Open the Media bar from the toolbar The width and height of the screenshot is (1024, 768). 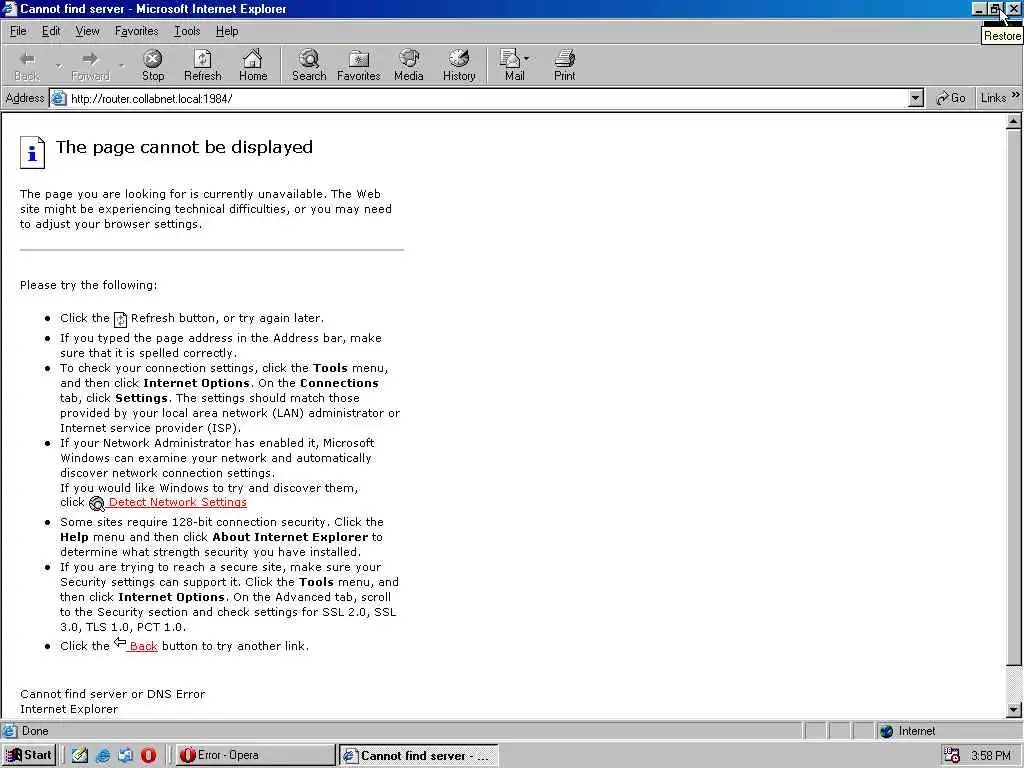[409, 65]
